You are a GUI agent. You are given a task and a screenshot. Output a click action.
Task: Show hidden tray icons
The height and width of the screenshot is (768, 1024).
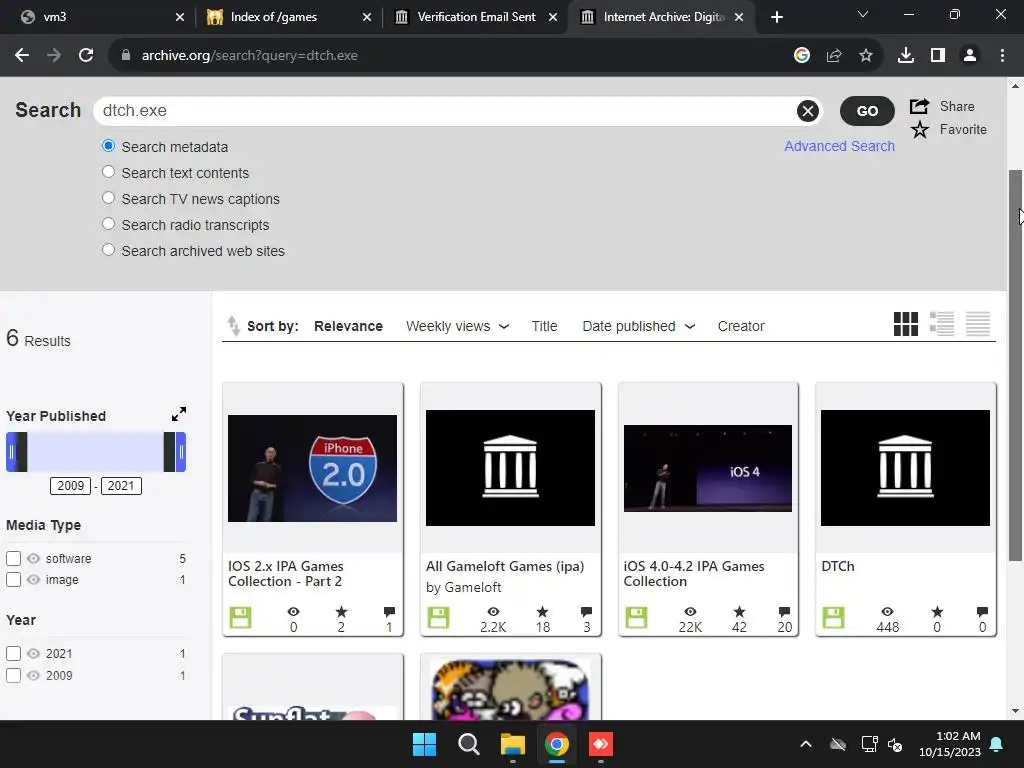[806, 744]
